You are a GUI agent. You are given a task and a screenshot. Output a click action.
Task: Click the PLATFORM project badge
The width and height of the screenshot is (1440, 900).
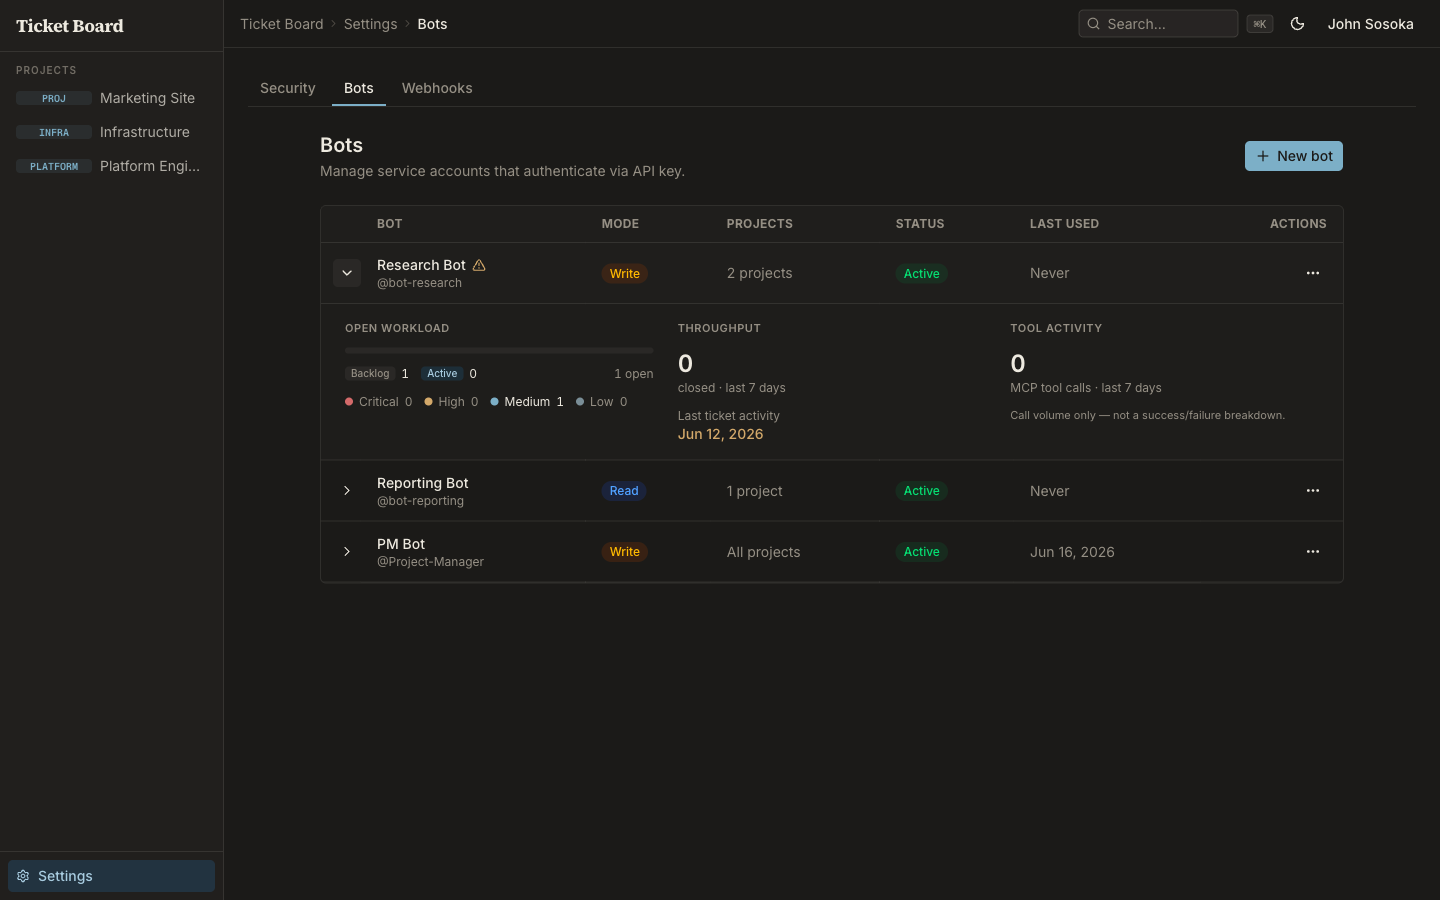pos(54,166)
